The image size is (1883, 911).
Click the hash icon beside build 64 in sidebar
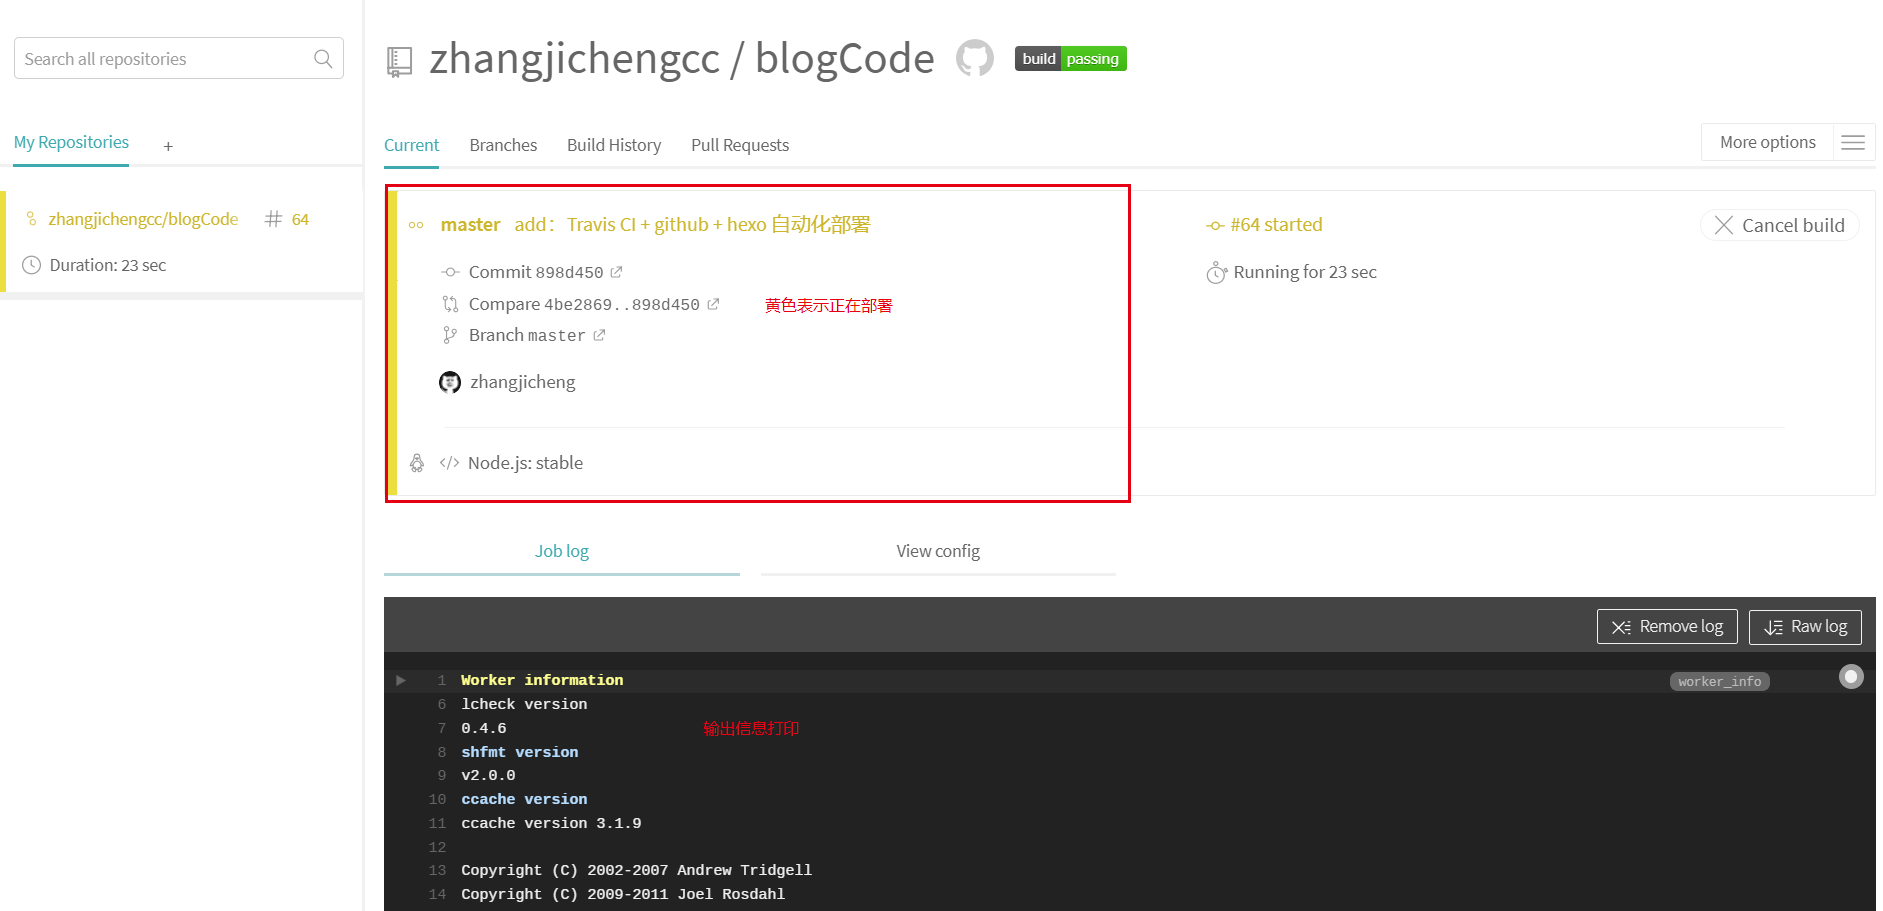[x=273, y=219]
